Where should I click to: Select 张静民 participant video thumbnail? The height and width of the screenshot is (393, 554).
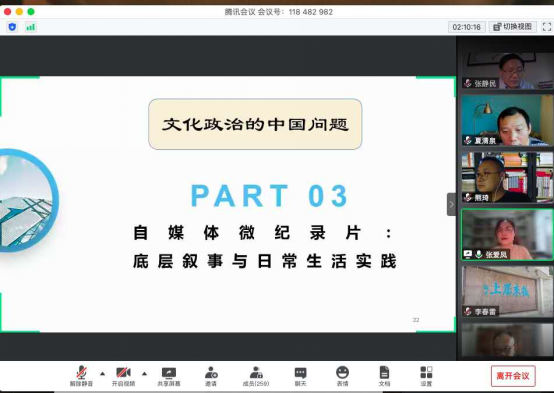point(507,71)
